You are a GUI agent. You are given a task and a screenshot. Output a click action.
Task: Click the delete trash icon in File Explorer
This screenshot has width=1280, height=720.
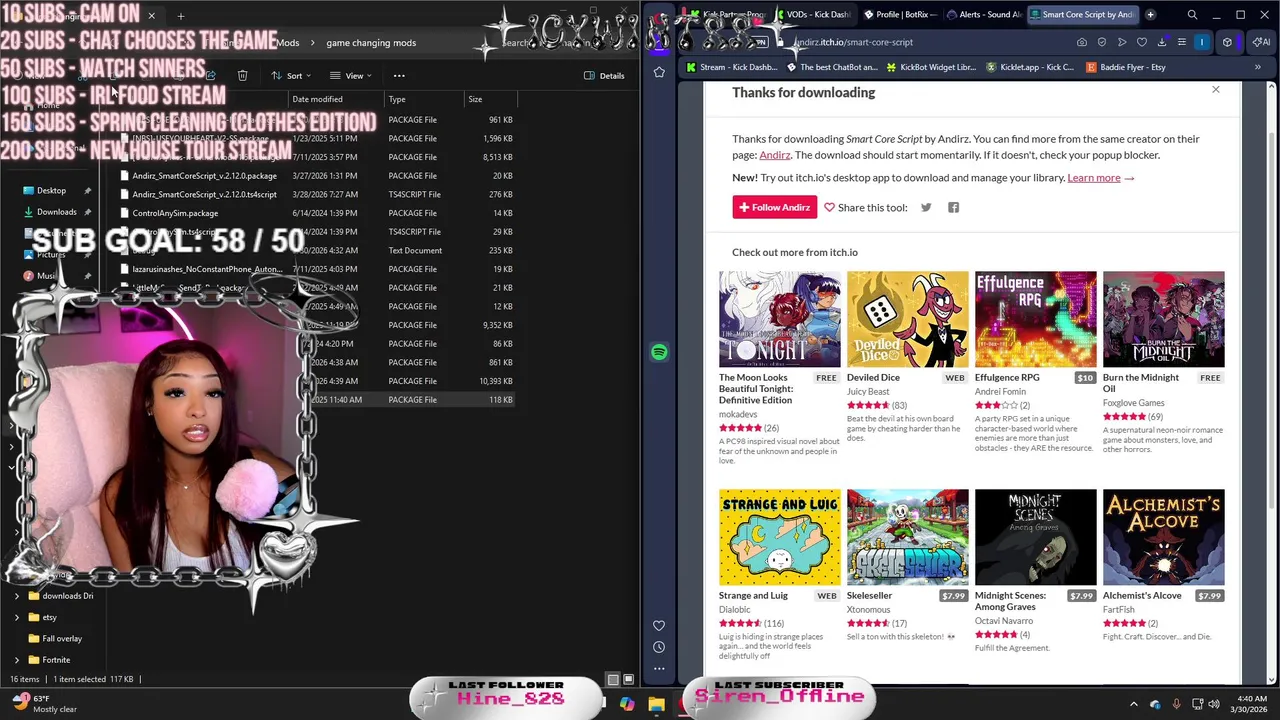tap(242, 75)
